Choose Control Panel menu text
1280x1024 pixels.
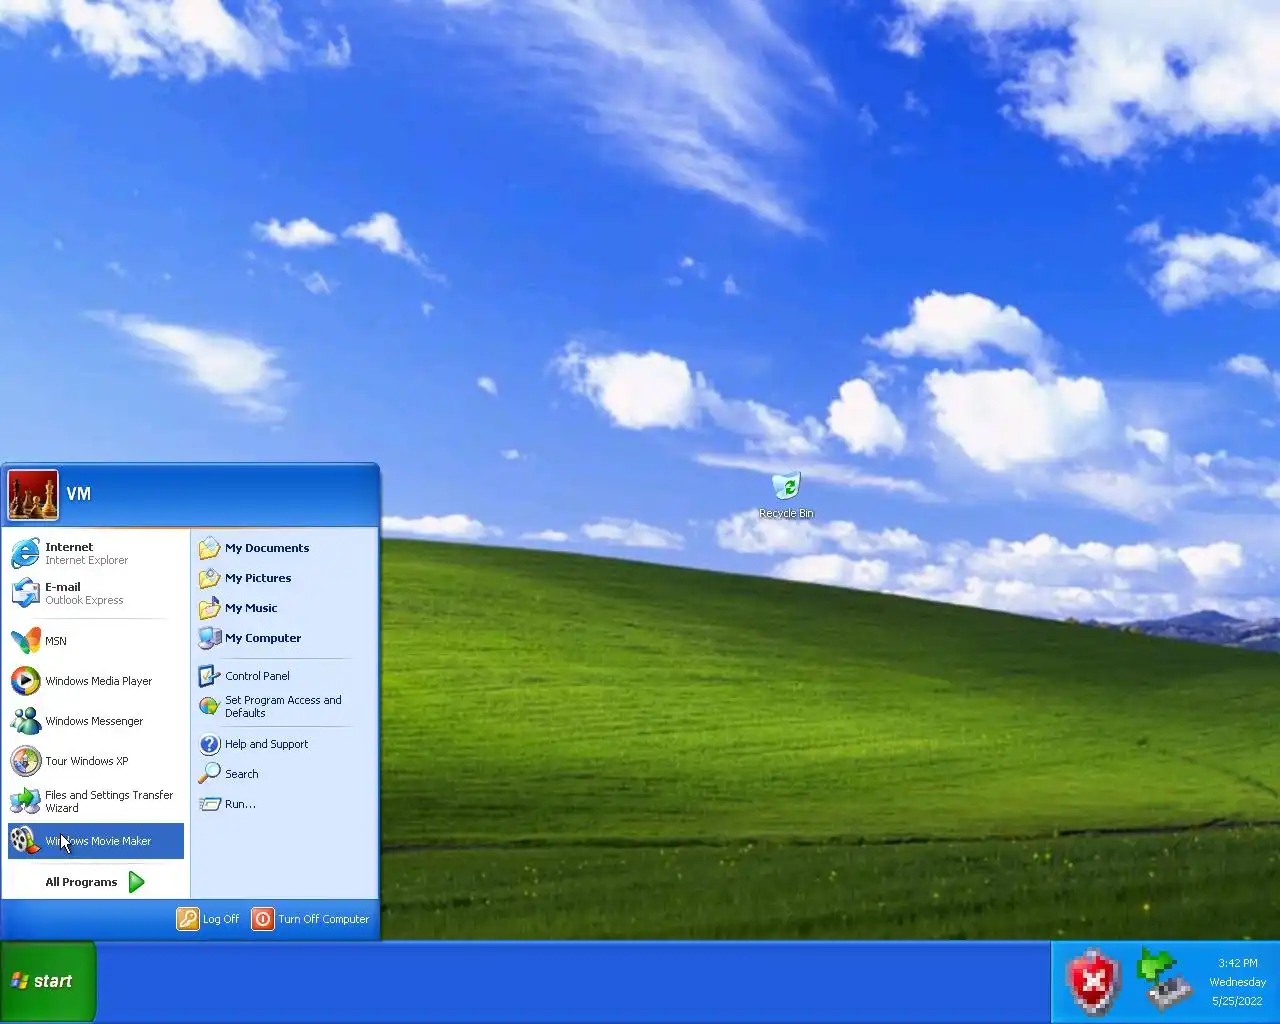click(x=257, y=676)
